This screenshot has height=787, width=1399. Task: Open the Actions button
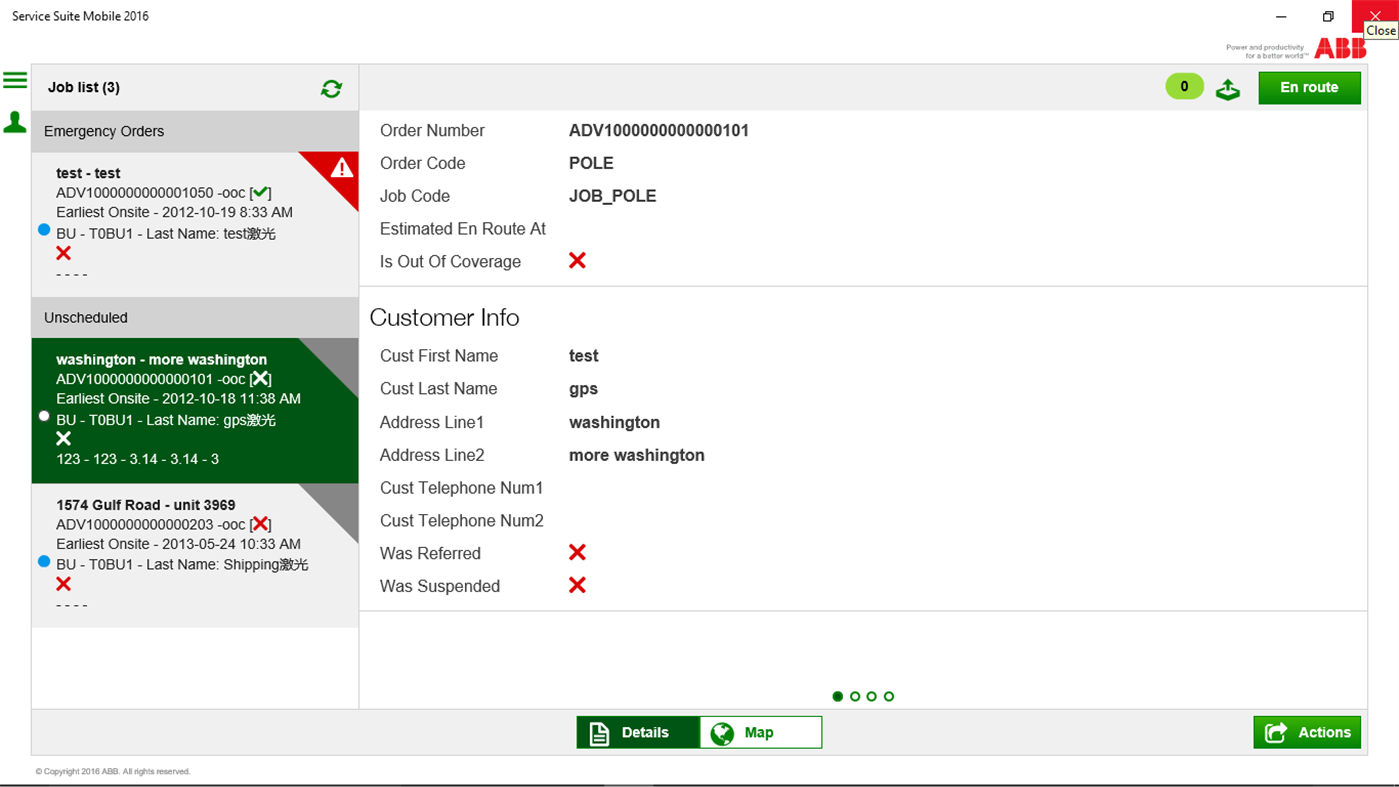click(1307, 733)
